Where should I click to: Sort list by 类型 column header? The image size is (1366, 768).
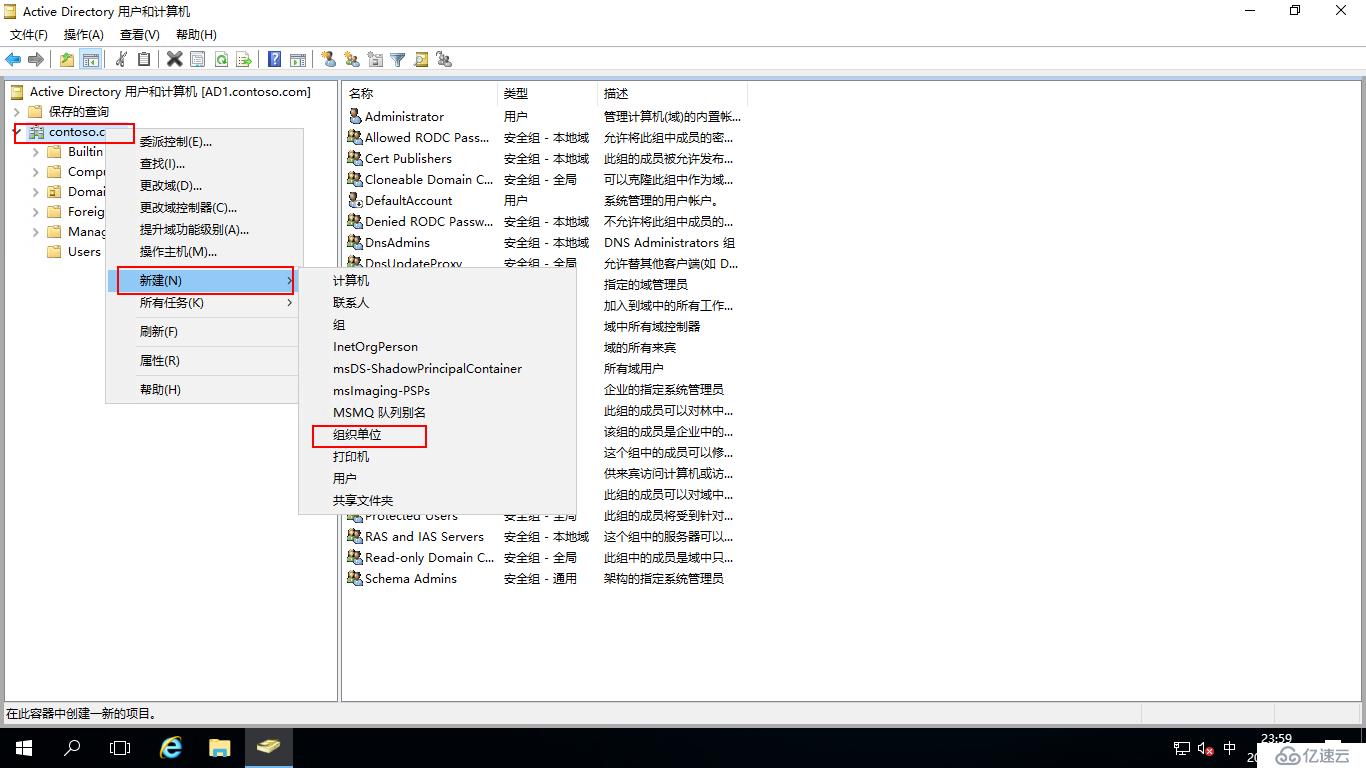tap(547, 93)
